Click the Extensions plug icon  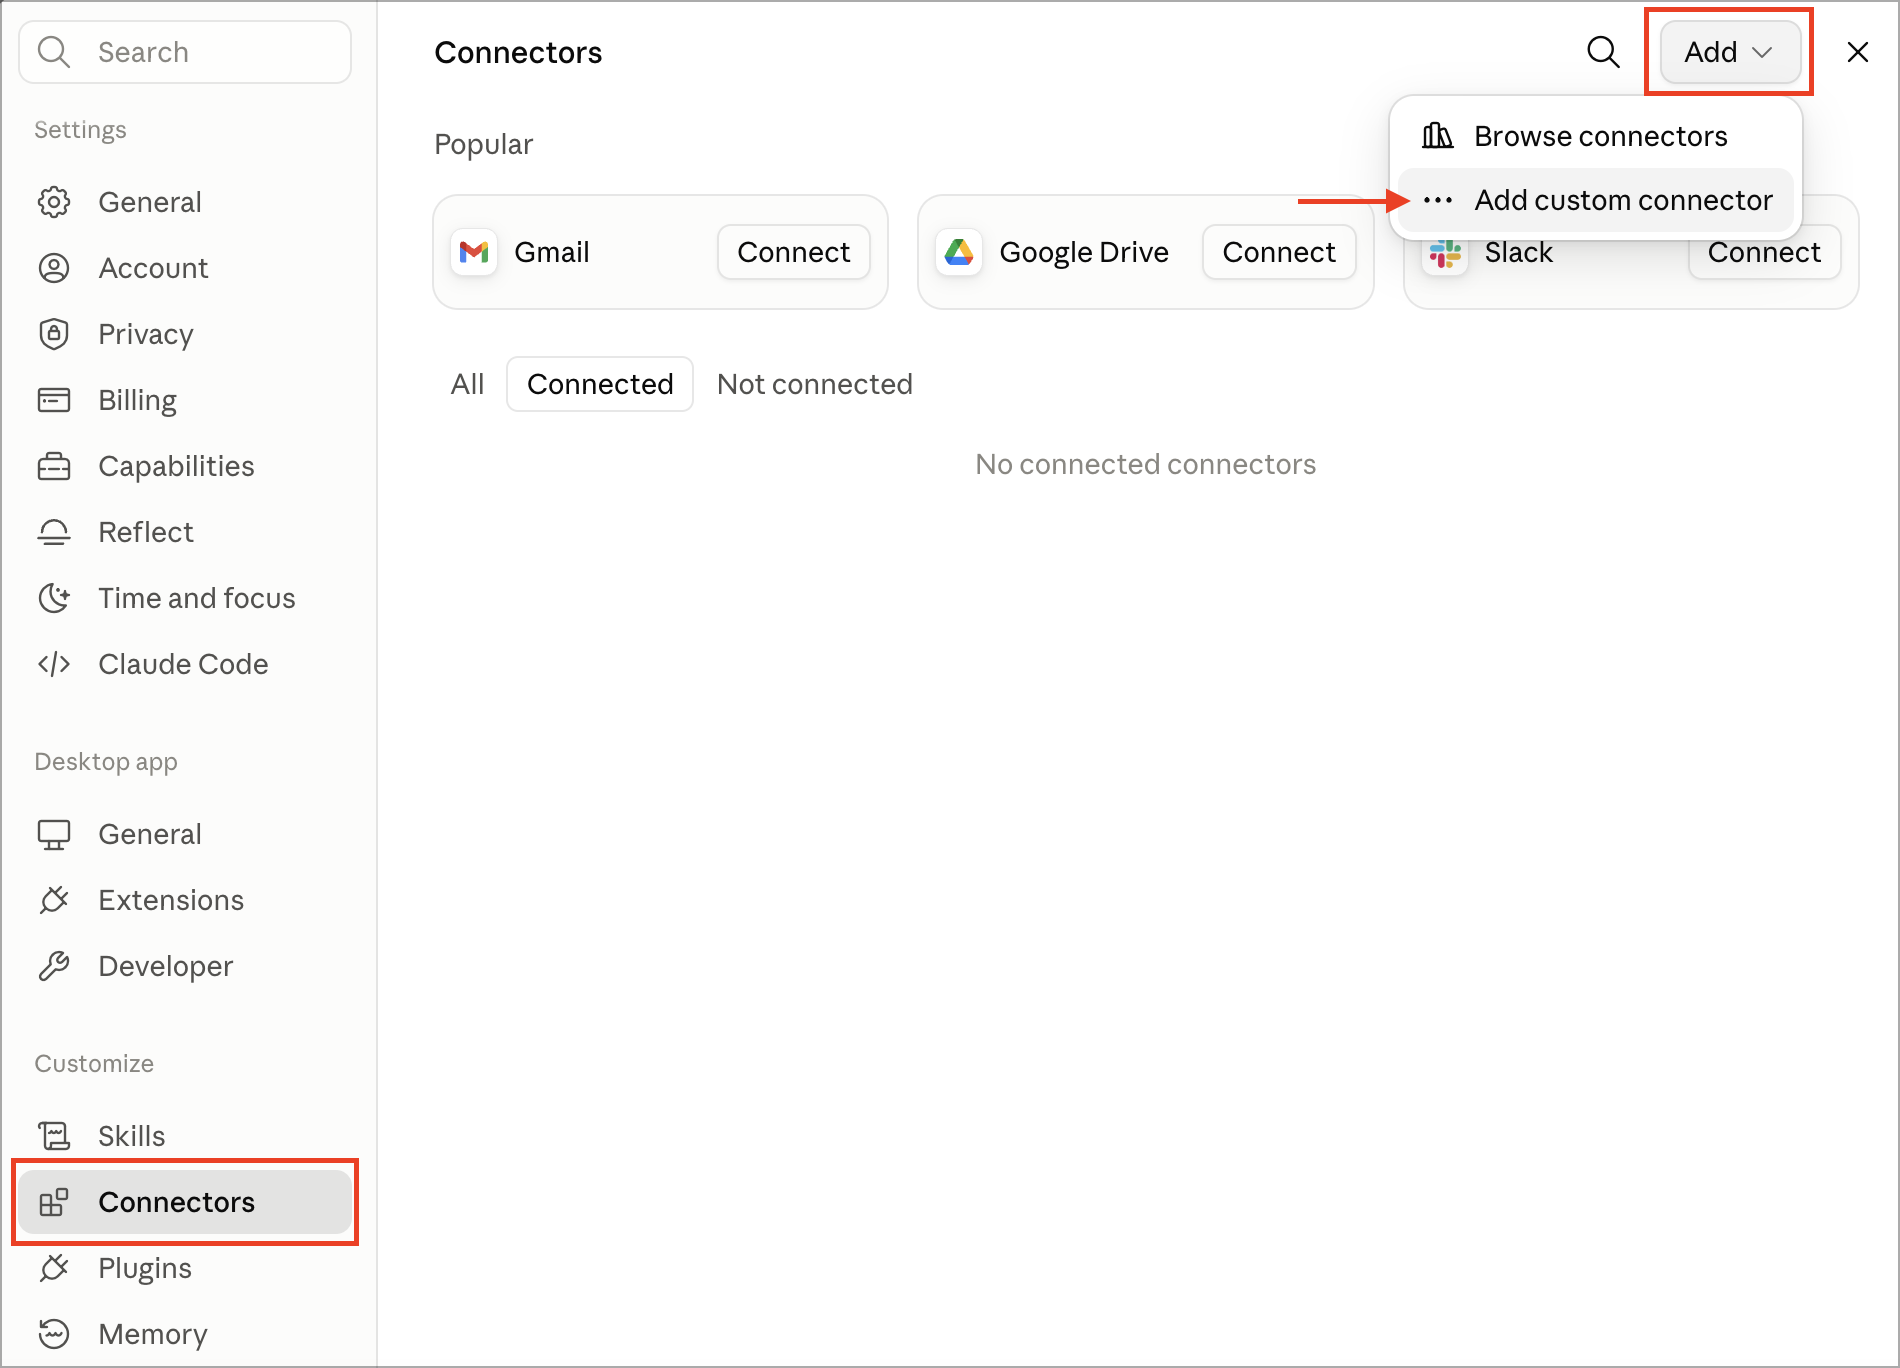point(54,900)
